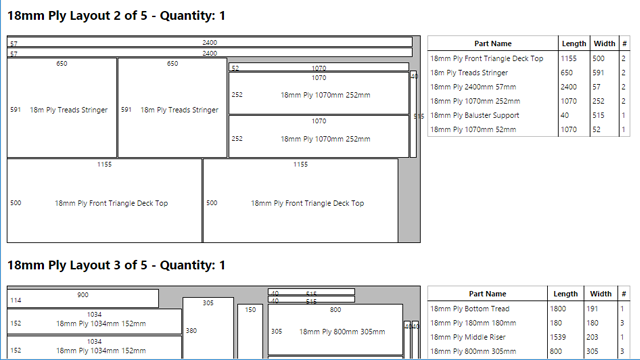
Task: Select the left 18m Ply Treads Stringer panel
Action: [x=62, y=108]
